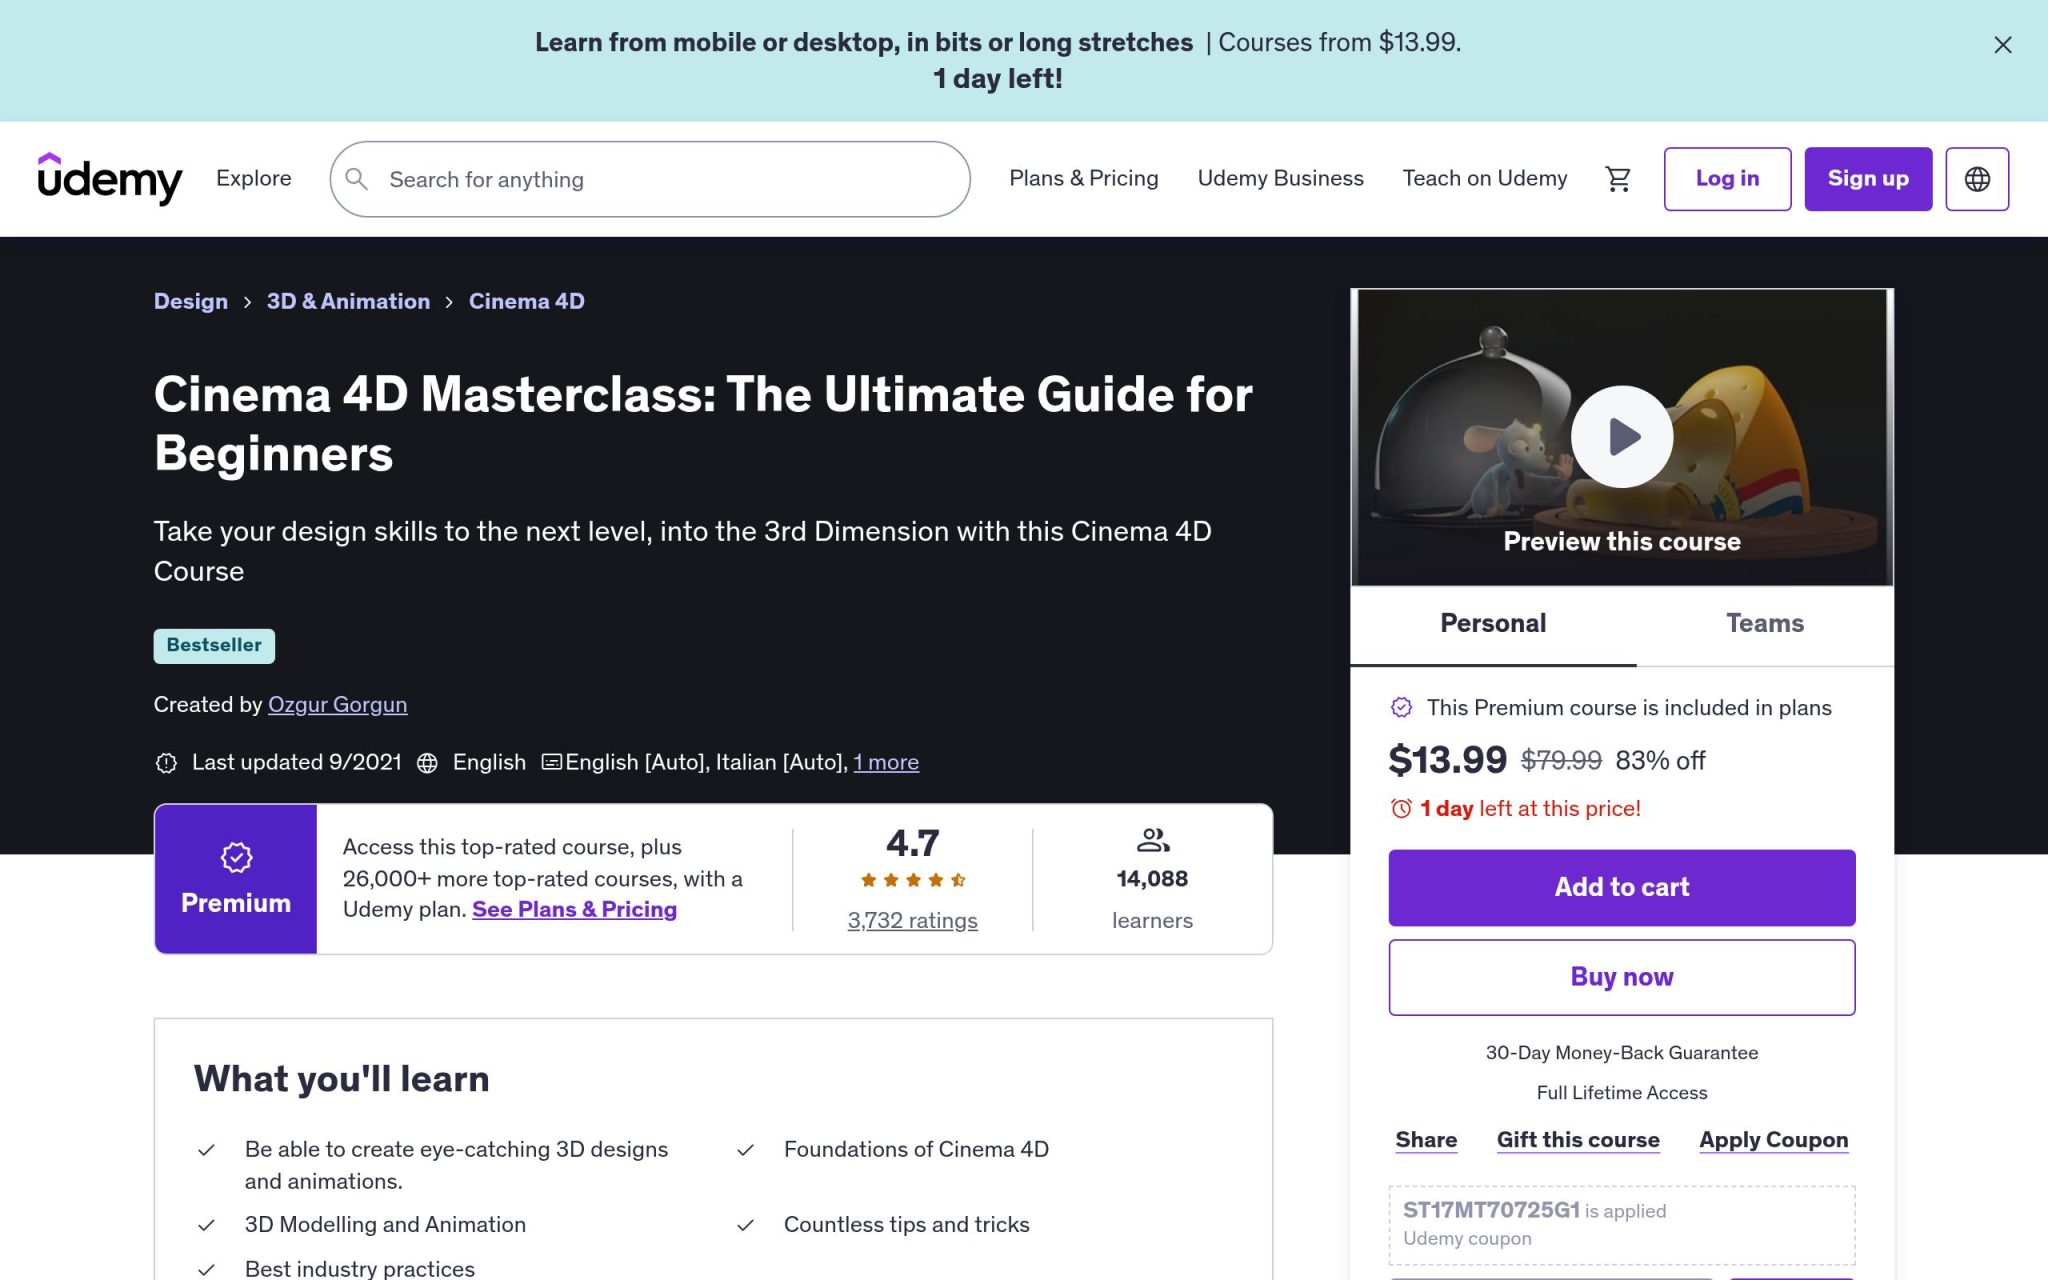2048x1280 pixels.
Task: Click the Premium badge icon
Action: [x=236, y=857]
